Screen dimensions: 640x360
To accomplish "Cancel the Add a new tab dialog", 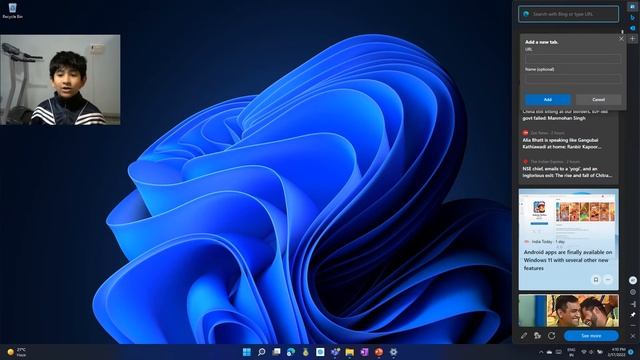I will (598, 100).
